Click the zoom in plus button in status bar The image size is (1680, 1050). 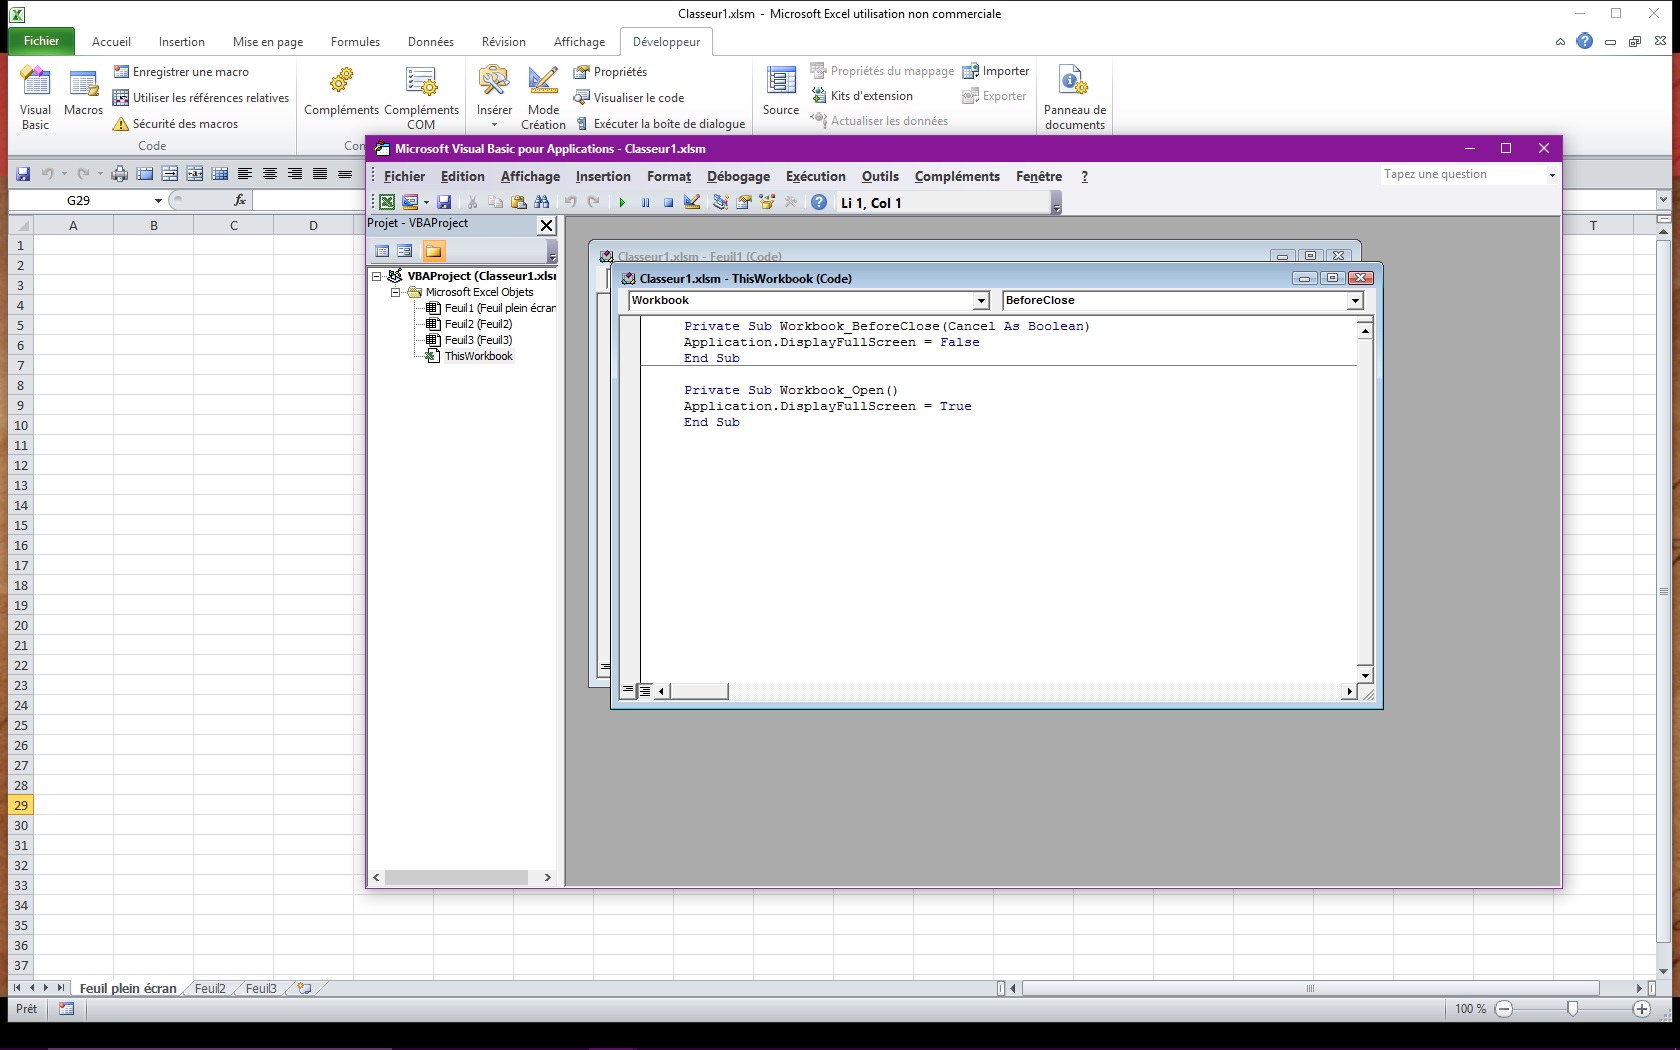pyautogui.click(x=1641, y=1009)
